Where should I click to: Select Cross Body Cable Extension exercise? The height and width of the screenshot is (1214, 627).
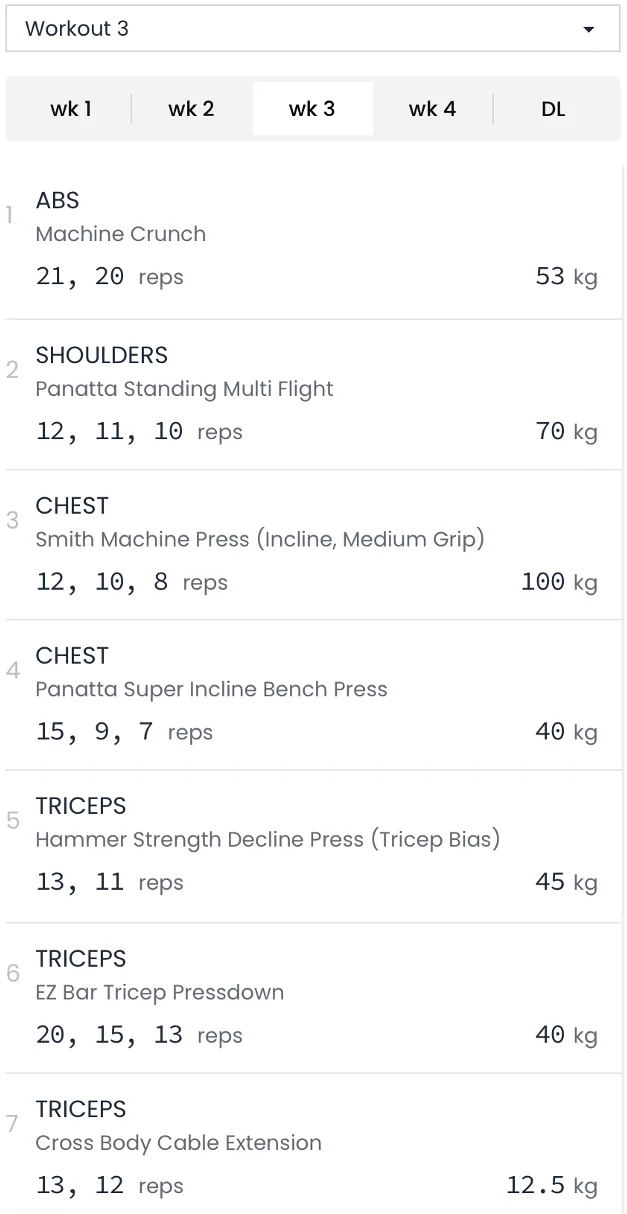[x=178, y=1143]
